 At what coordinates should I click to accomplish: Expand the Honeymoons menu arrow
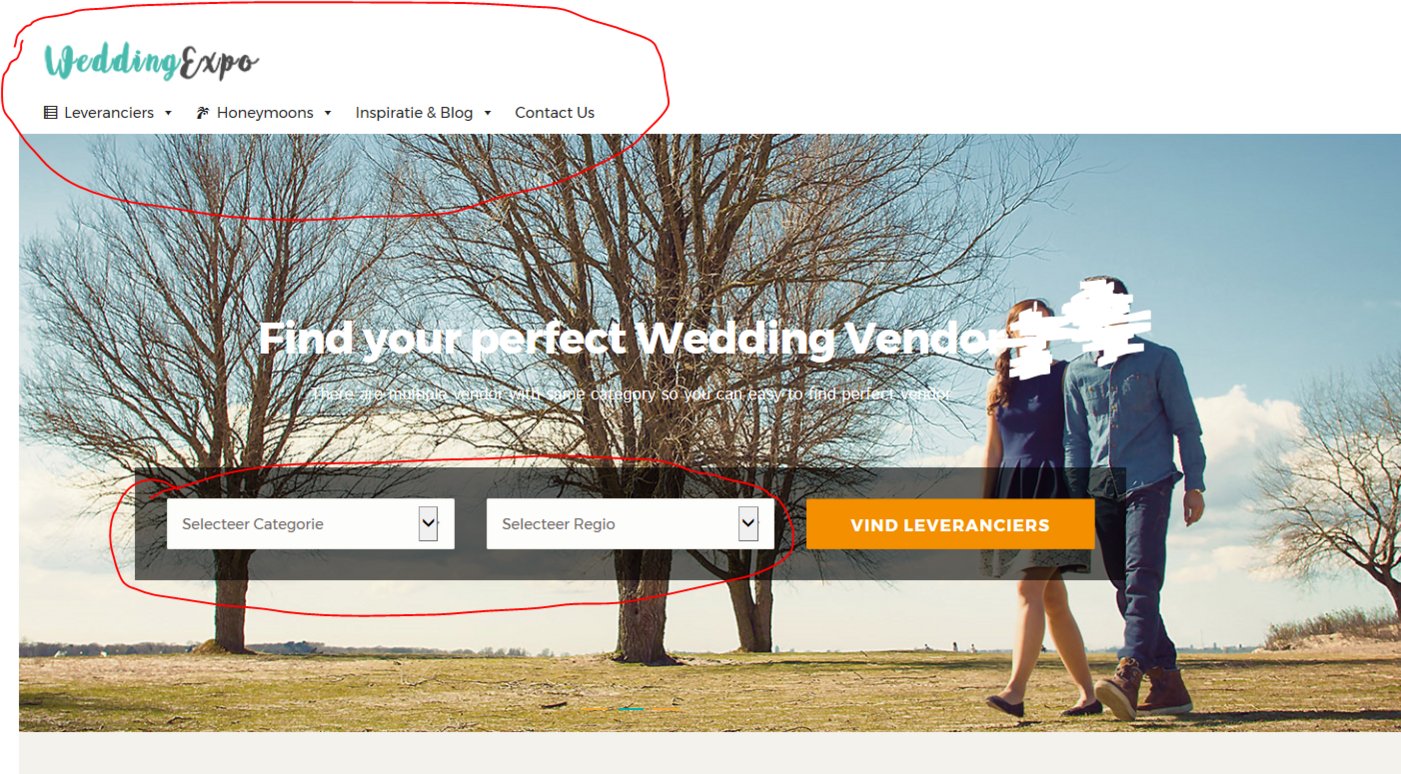click(327, 113)
